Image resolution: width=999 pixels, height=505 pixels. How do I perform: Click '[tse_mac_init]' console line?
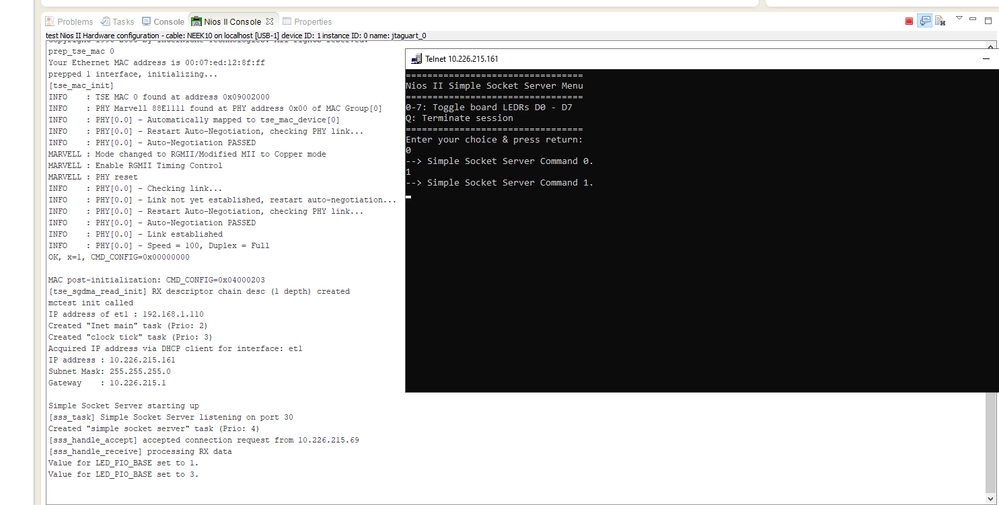click(81, 86)
